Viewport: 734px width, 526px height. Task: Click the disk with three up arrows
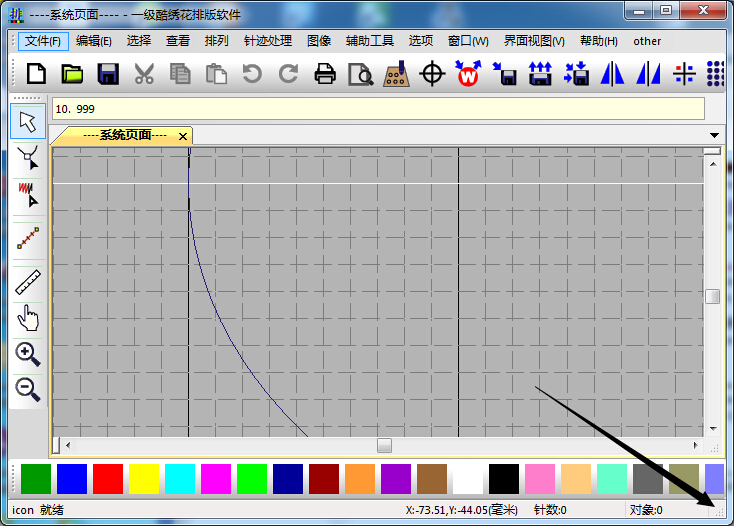click(x=540, y=73)
